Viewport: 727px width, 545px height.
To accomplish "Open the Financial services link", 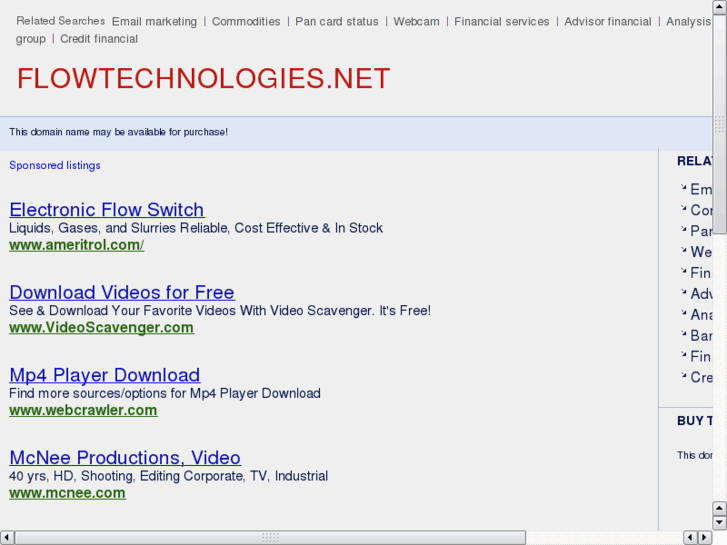I will click(502, 22).
